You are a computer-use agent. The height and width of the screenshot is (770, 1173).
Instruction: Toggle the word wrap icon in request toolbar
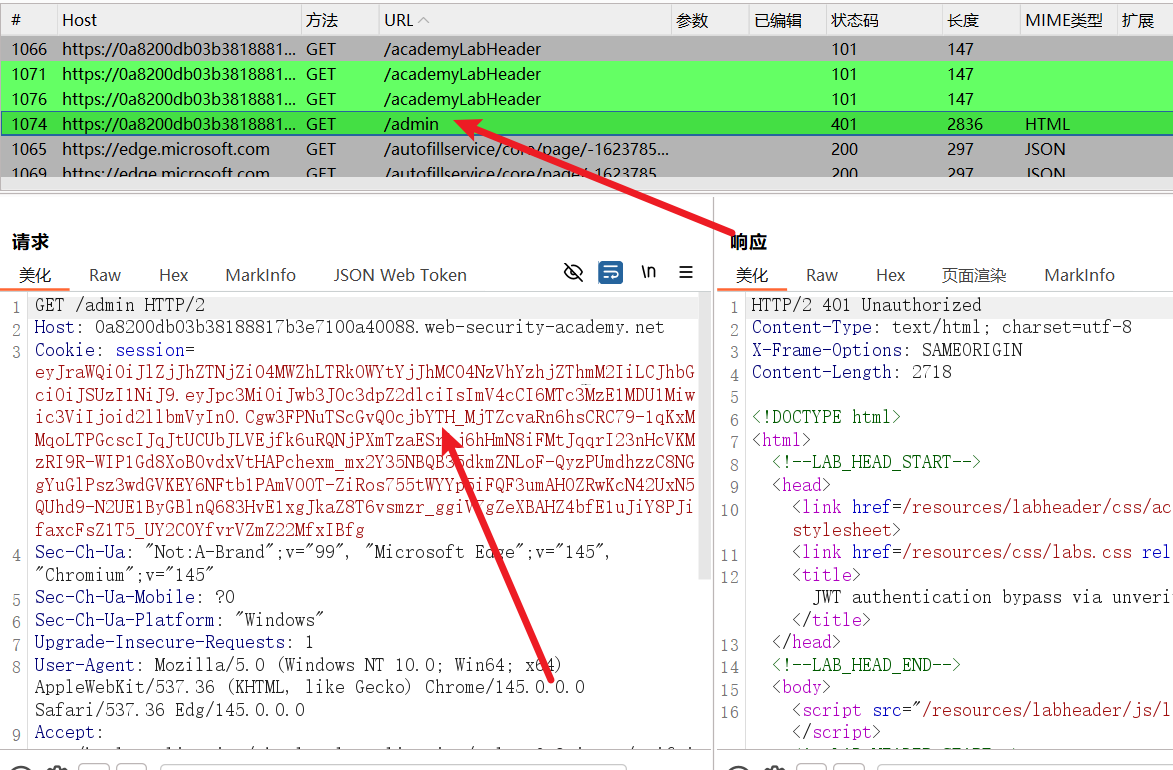(610, 272)
